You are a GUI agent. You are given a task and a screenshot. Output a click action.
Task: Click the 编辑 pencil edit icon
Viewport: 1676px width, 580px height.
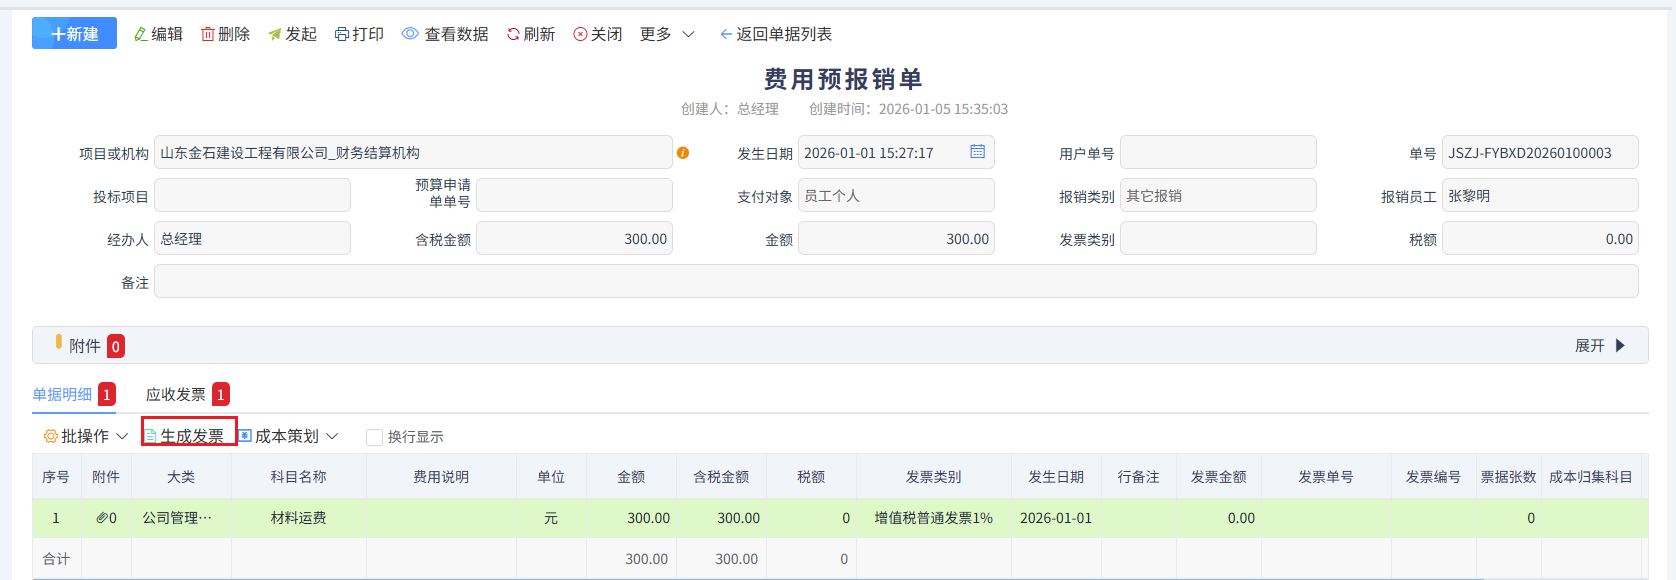pyautogui.click(x=141, y=34)
